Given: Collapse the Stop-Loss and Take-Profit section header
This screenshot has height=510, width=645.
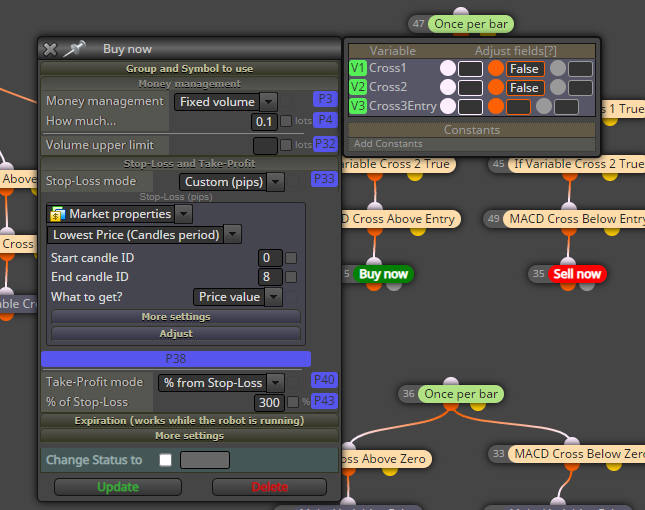Looking at the screenshot, I should click(x=189, y=164).
